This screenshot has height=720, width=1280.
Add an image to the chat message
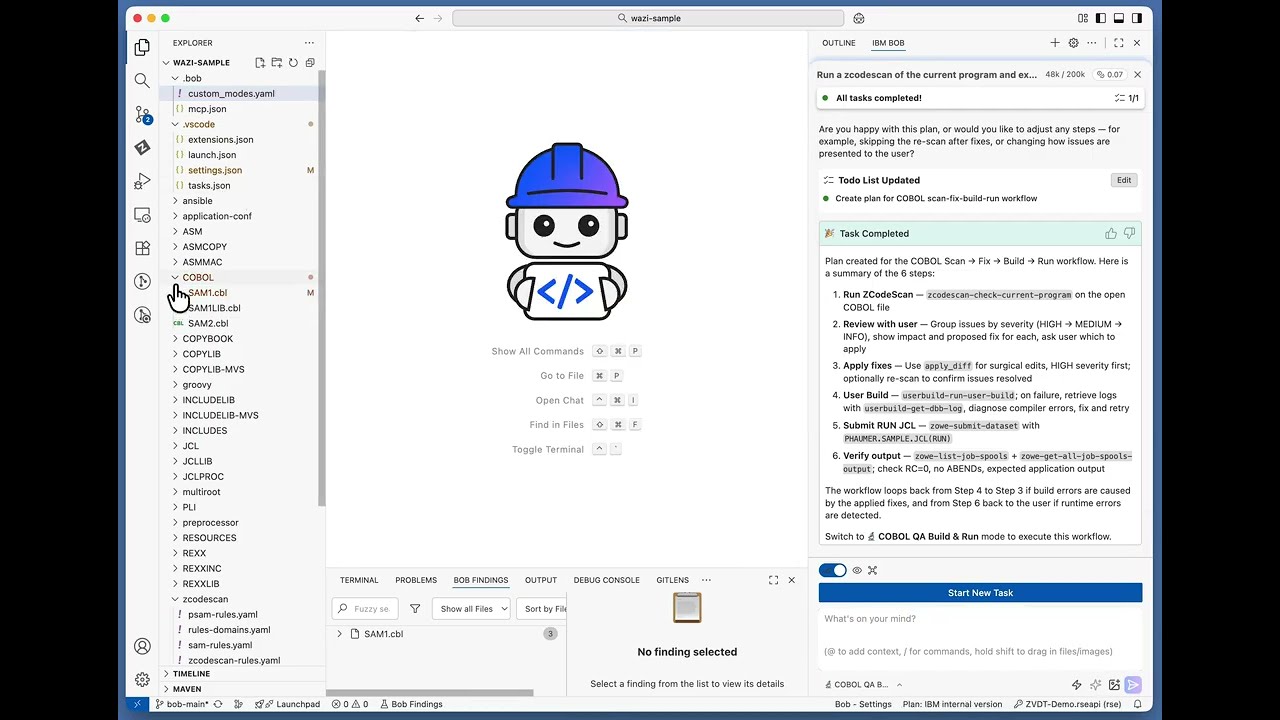[x=1114, y=685]
